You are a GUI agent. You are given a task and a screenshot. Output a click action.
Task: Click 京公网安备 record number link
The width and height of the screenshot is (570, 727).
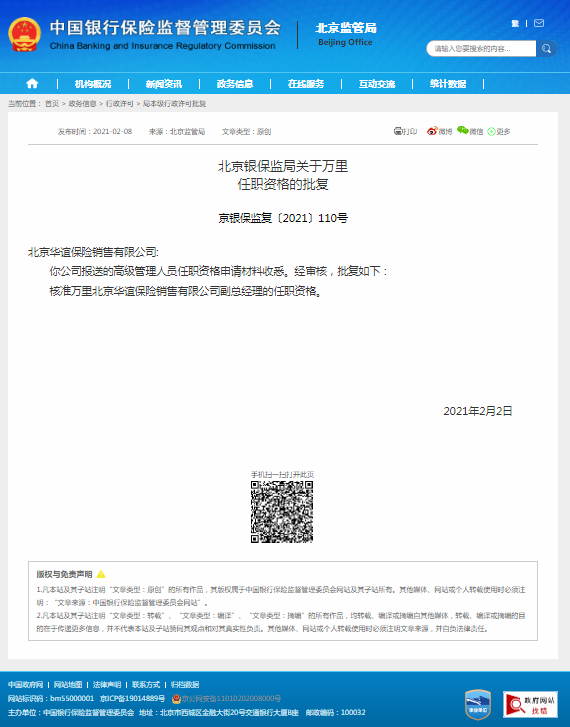(x=231, y=698)
